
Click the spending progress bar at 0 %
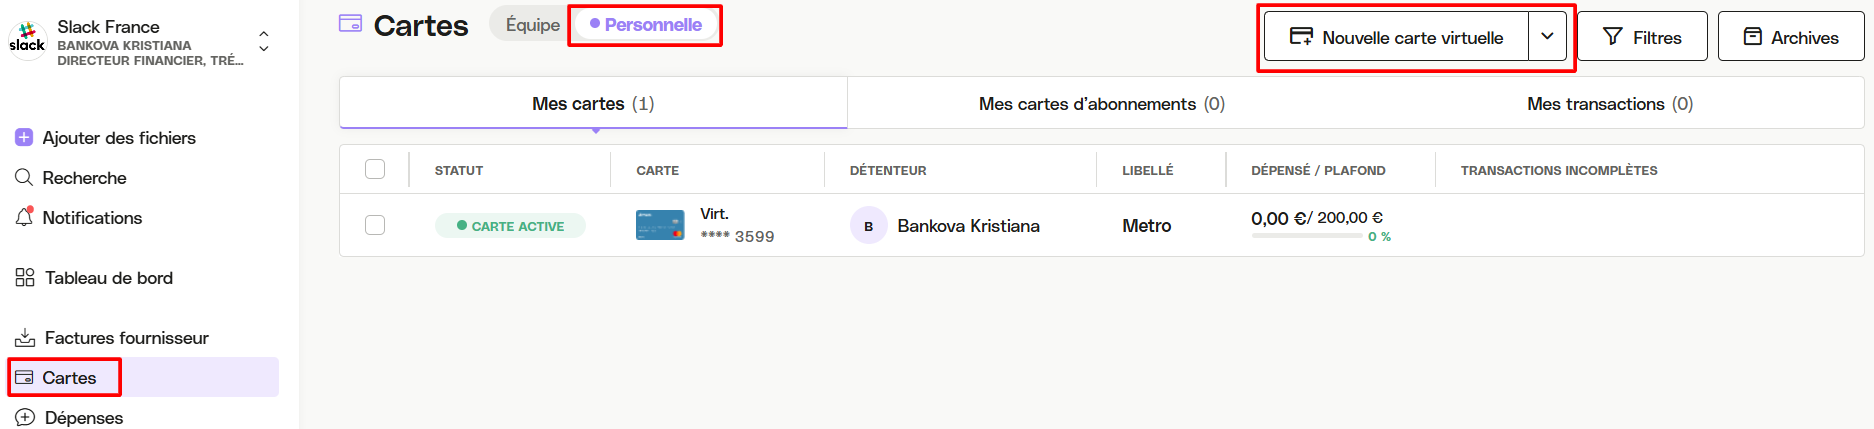1307,236
